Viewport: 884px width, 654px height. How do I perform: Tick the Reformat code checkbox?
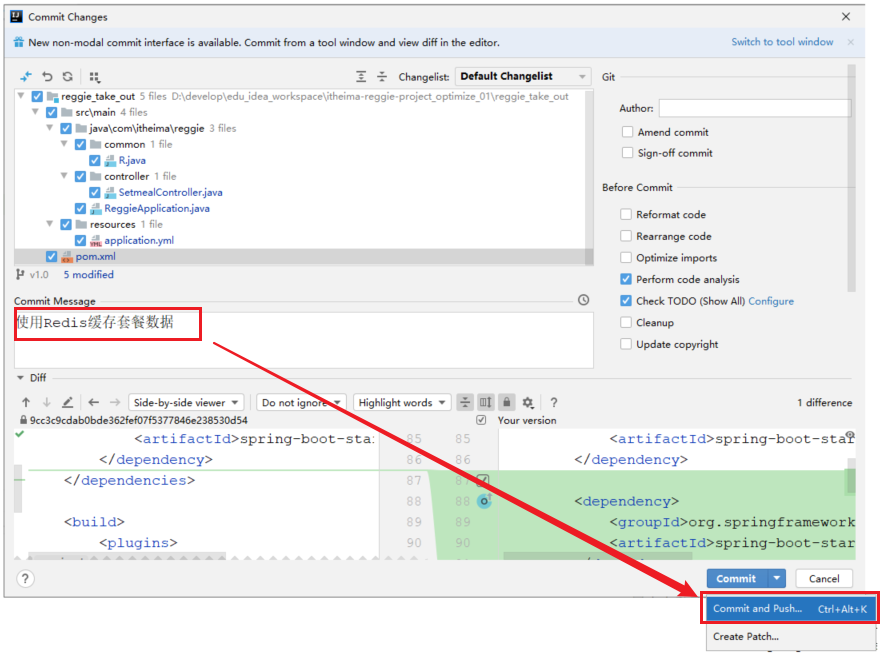click(627, 214)
